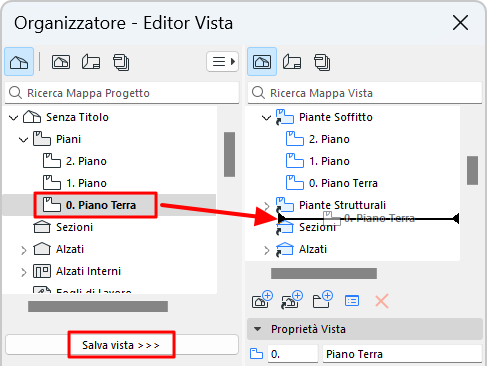The width and height of the screenshot is (487, 366).
Task: Click the view name field Piano Terra
Action: (402, 354)
